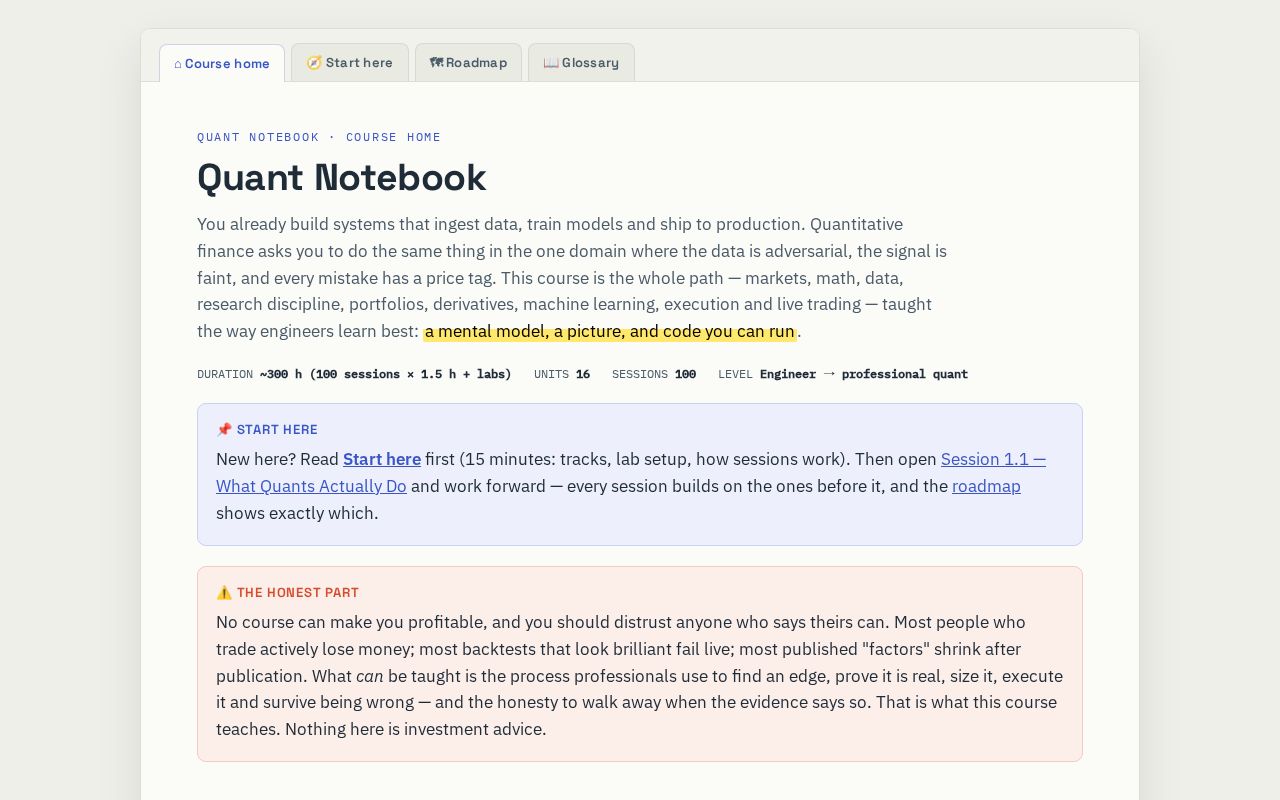This screenshot has height=800, width=1280.
Task: Open the Roadmap tab
Action: click(468, 62)
